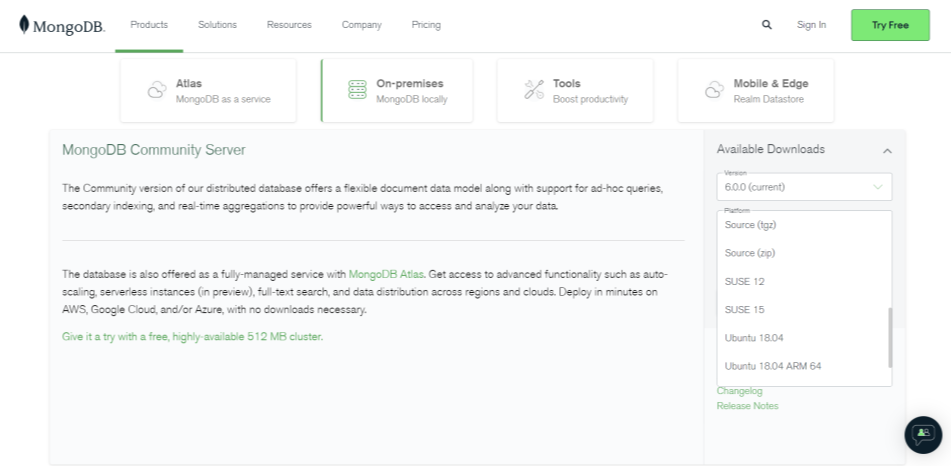The width and height of the screenshot is (951, 466).
Task: Open the Products menu
Action: tap(149, 25)
